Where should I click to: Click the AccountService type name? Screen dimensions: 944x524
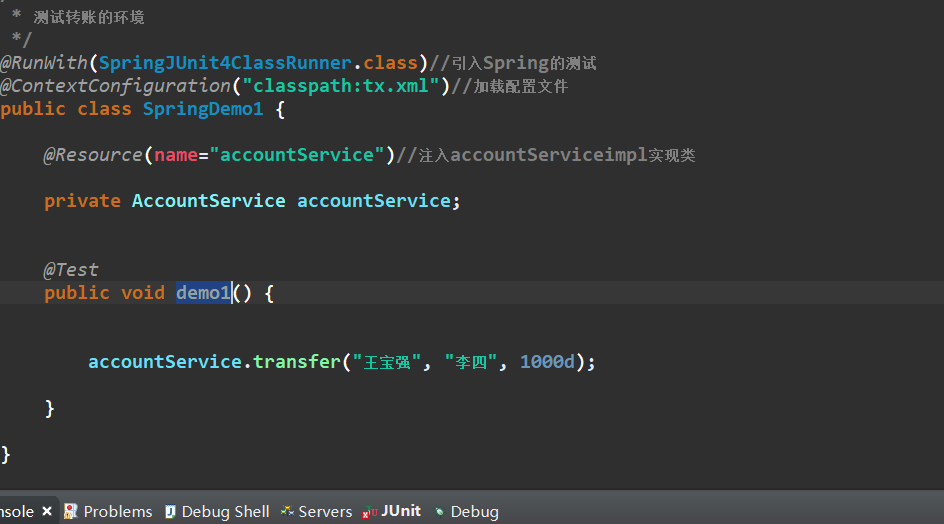click(208, 201)
